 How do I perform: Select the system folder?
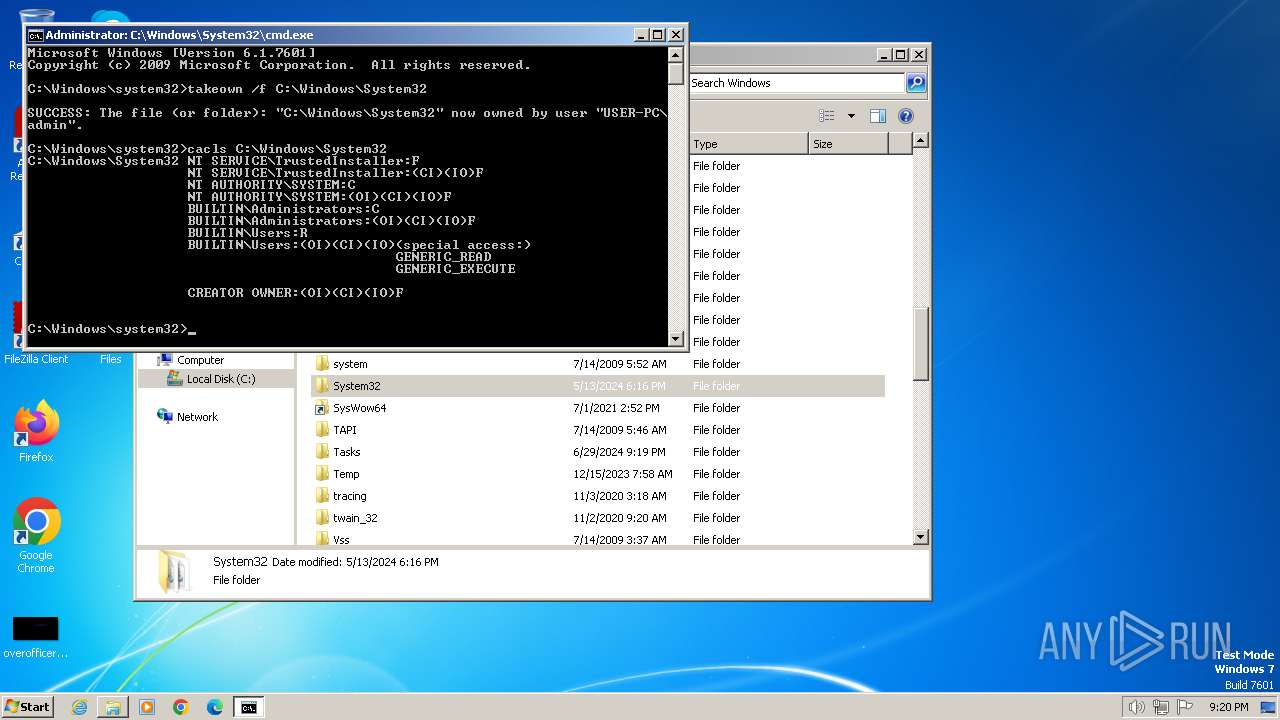click(350, 364)
